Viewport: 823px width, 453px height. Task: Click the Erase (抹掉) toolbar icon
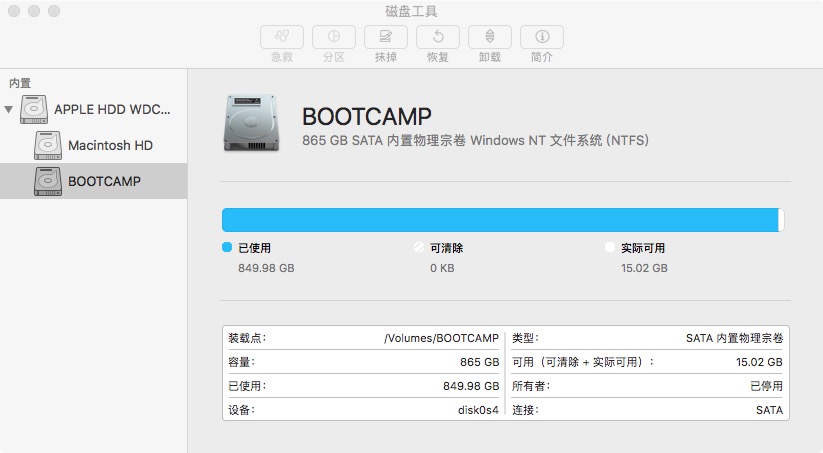pos(386,37)
